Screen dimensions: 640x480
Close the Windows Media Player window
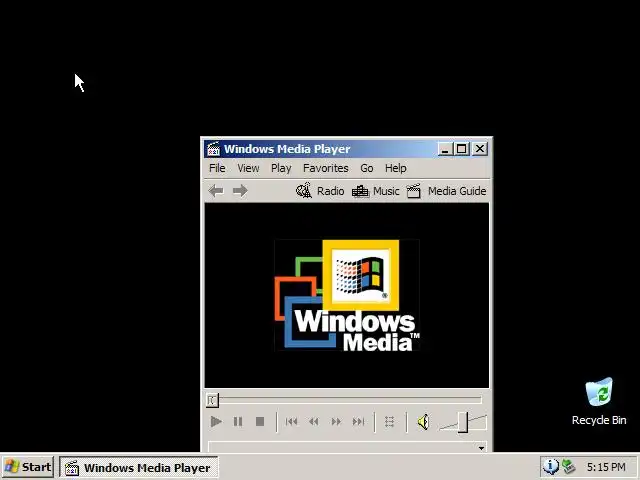480,149
